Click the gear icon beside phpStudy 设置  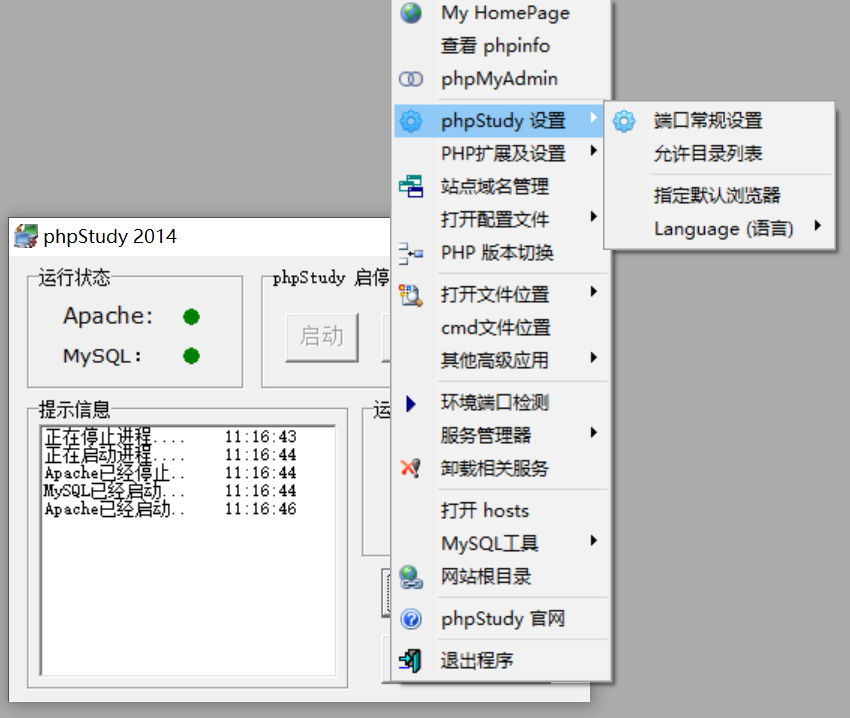[x=411, y=120]
